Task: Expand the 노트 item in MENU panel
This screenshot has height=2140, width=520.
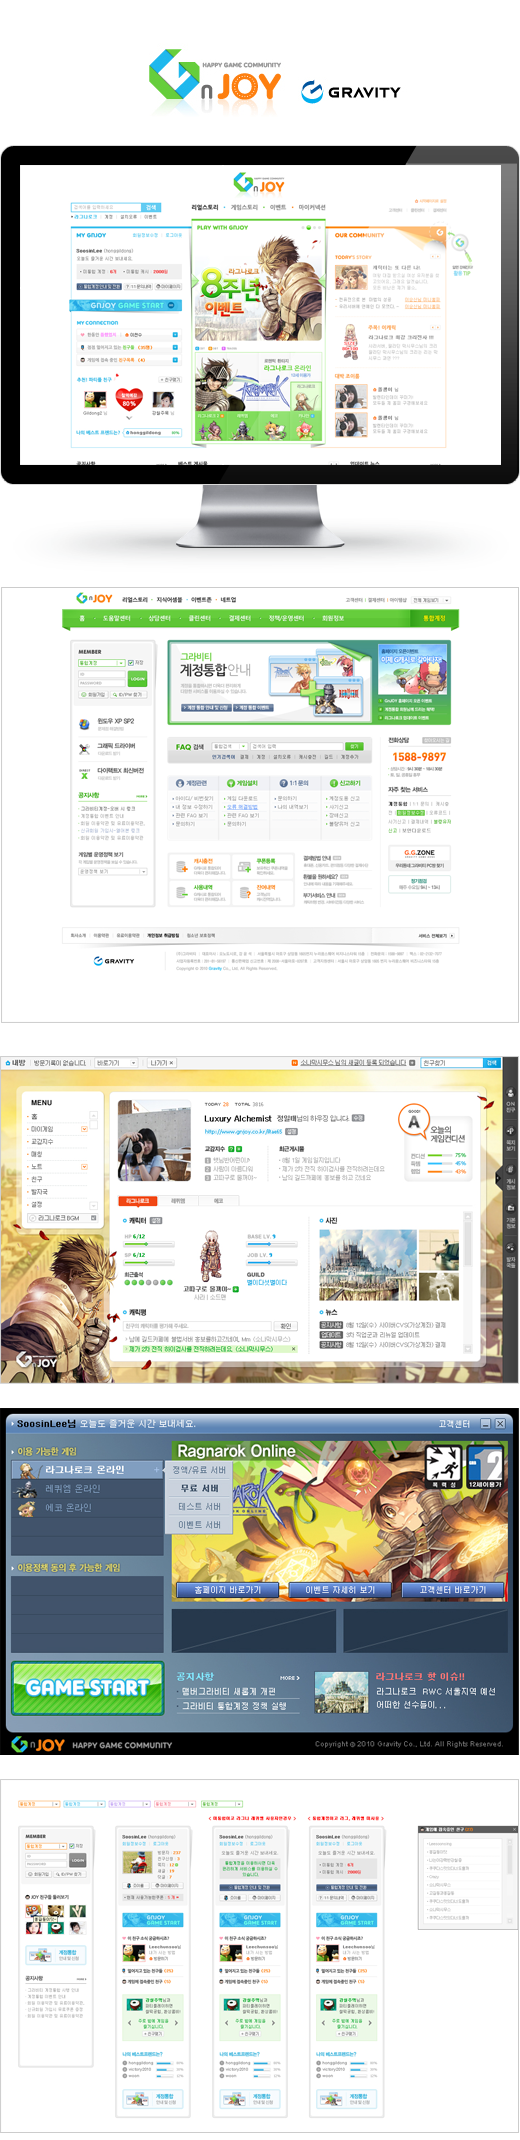Action: point(84,1166)
